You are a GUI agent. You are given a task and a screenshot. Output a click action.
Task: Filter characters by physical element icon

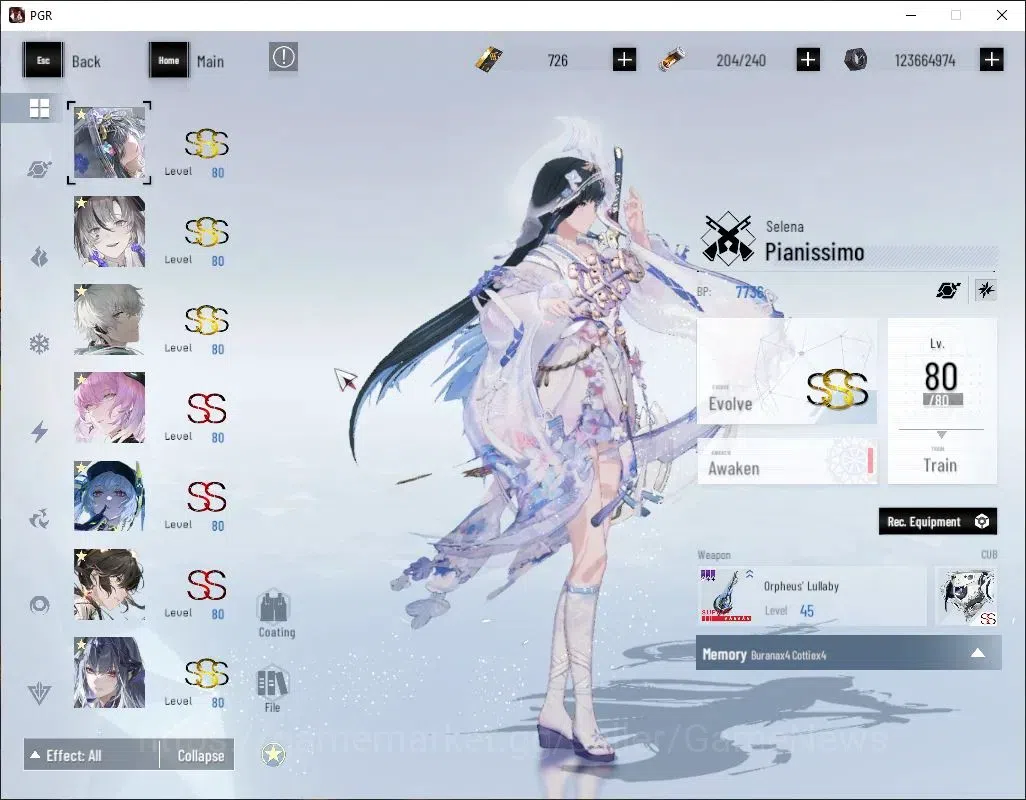[x=39, y=169]
